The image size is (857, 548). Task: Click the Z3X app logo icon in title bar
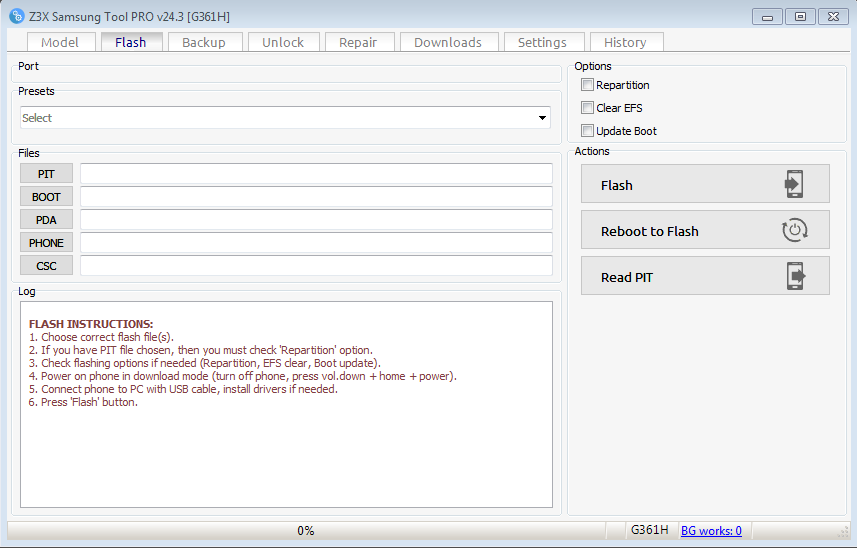tap(17, 16)
